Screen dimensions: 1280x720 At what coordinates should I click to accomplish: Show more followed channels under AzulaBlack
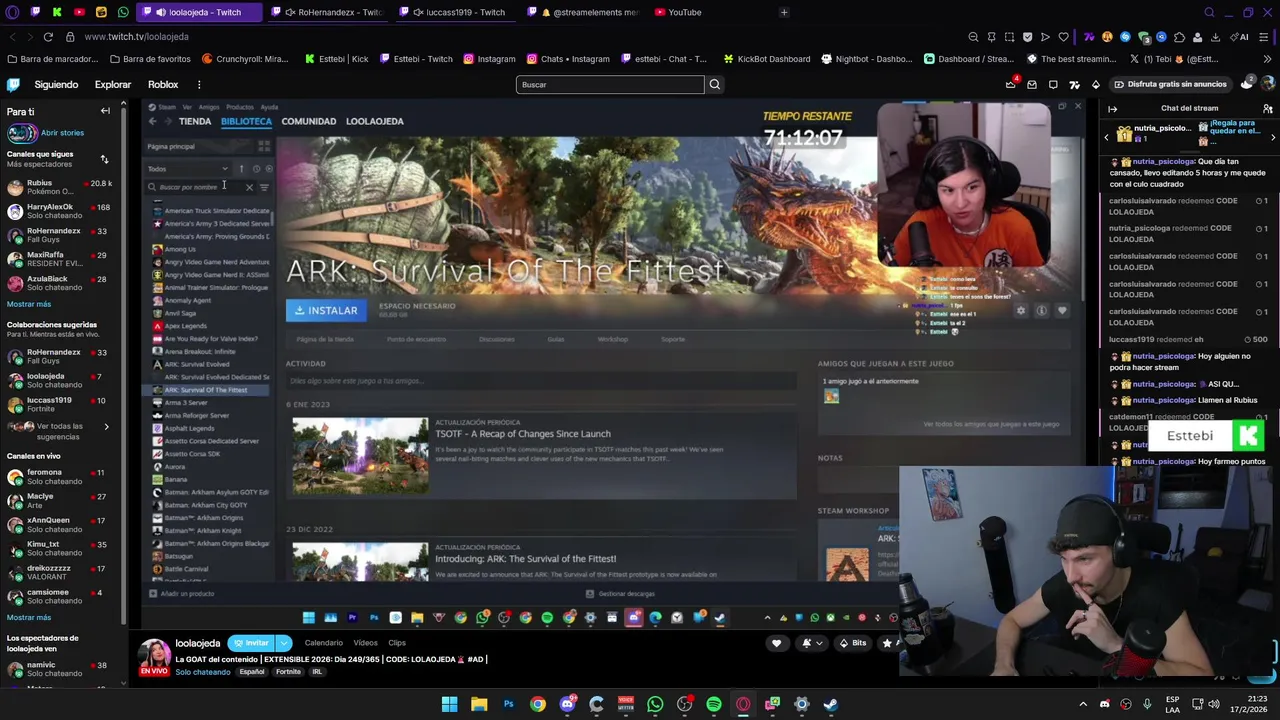29,304
